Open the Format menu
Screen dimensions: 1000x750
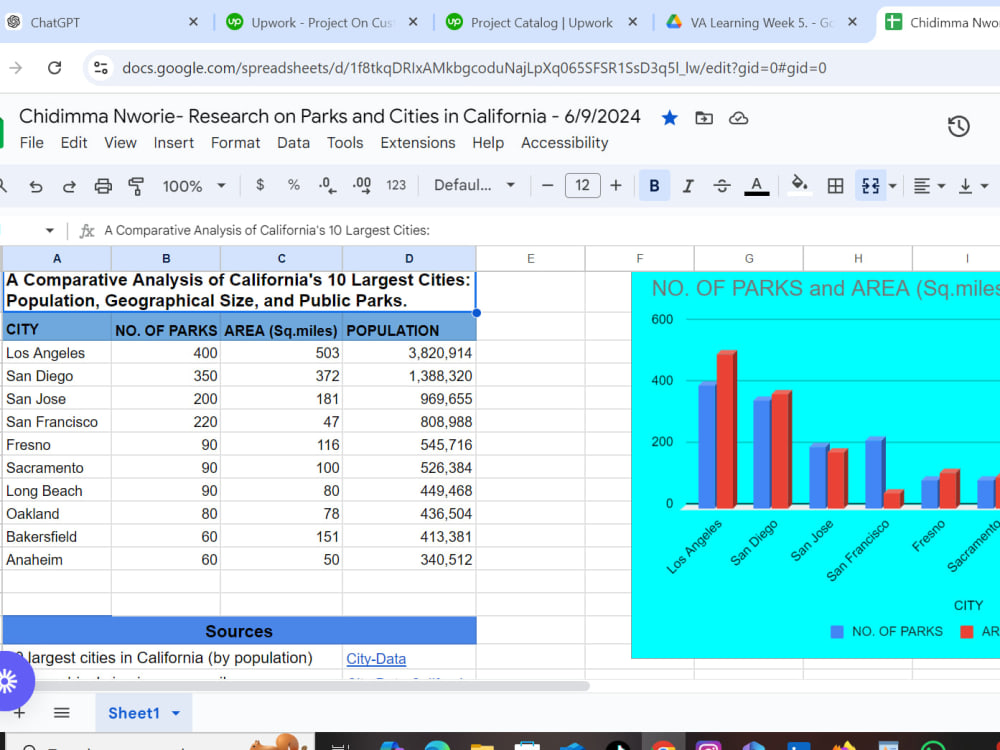(x=235, y=143)
